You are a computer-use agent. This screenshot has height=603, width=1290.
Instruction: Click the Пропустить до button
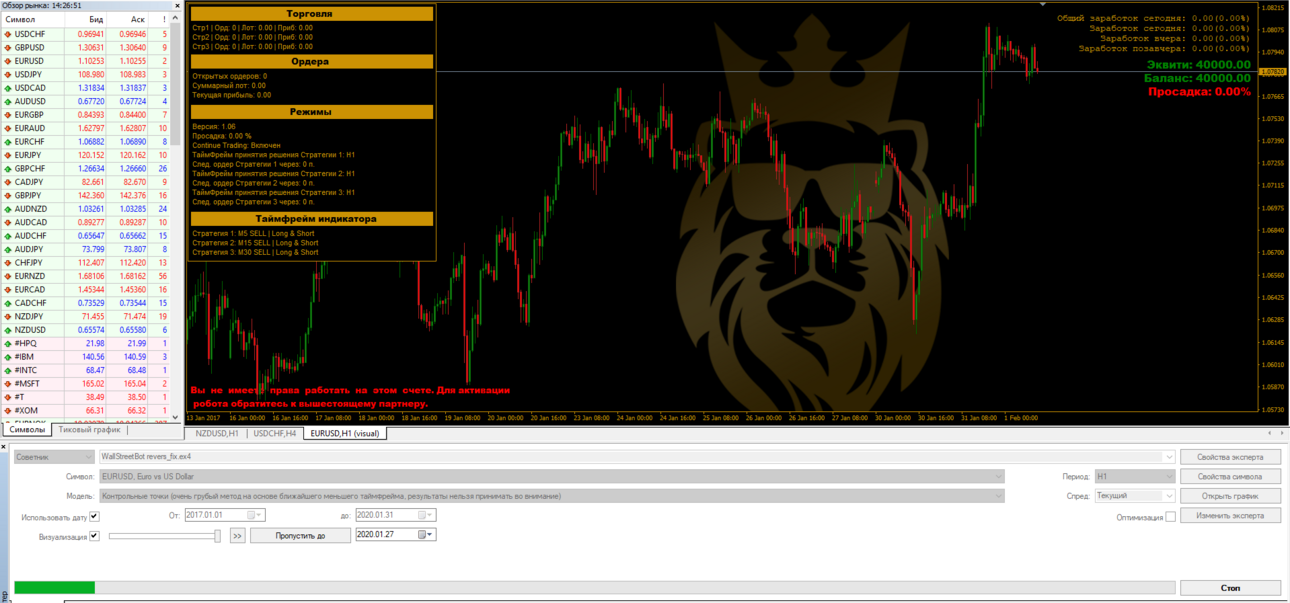[300, 535]
